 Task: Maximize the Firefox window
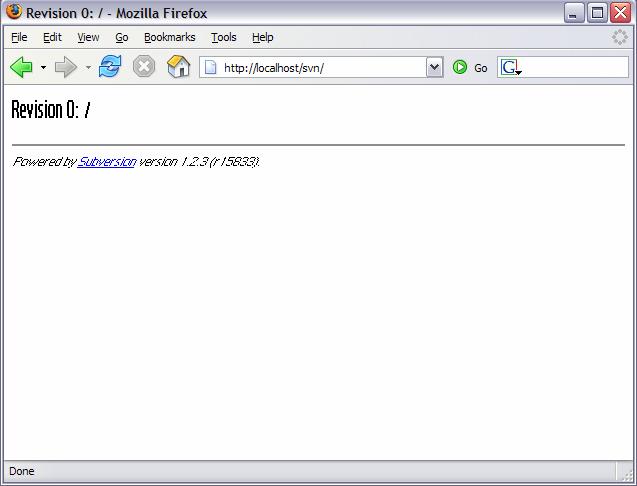[x=597, y=13]
